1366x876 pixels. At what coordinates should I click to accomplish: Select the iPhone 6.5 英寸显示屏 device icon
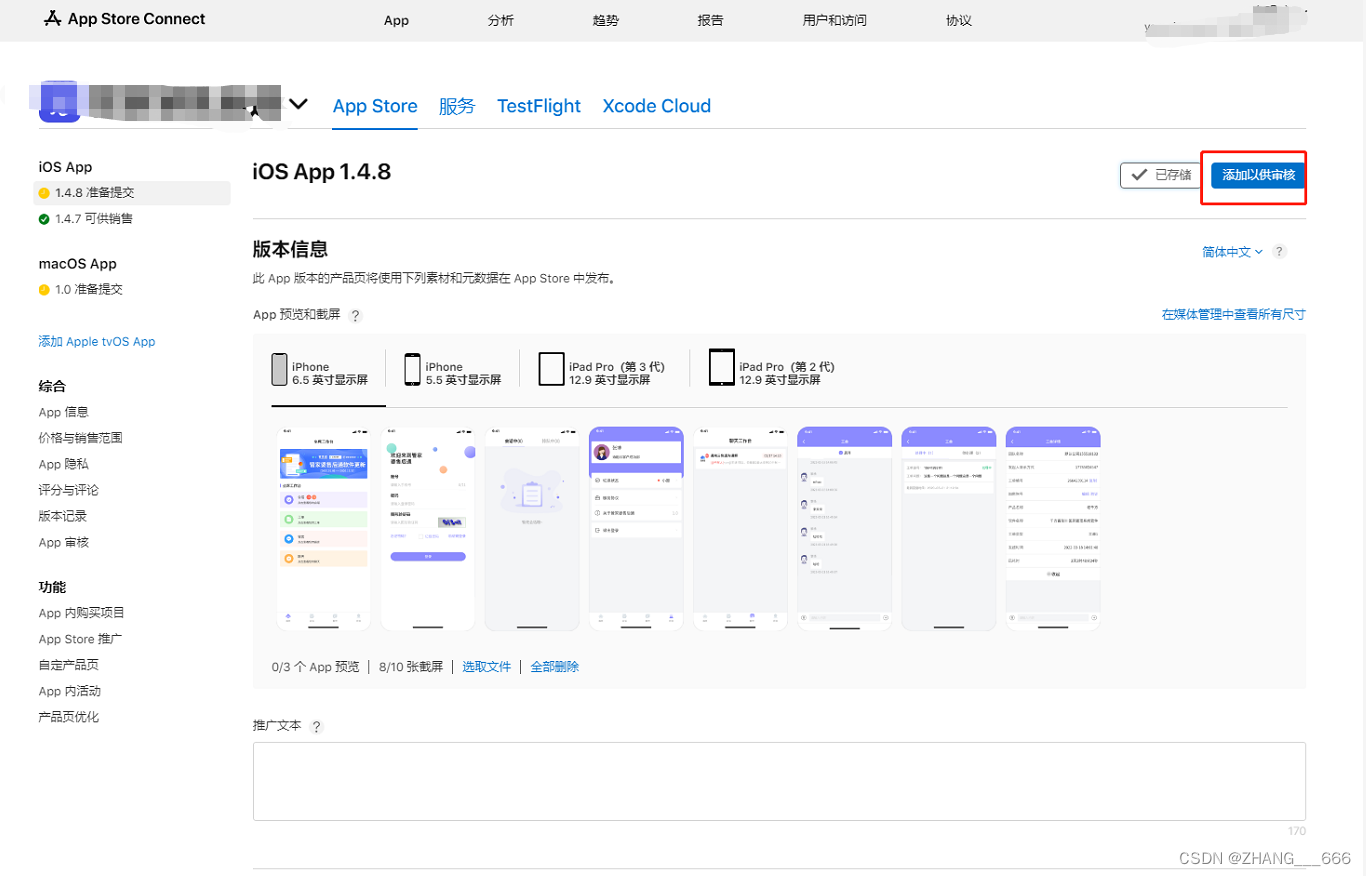[x=279, y=369]
